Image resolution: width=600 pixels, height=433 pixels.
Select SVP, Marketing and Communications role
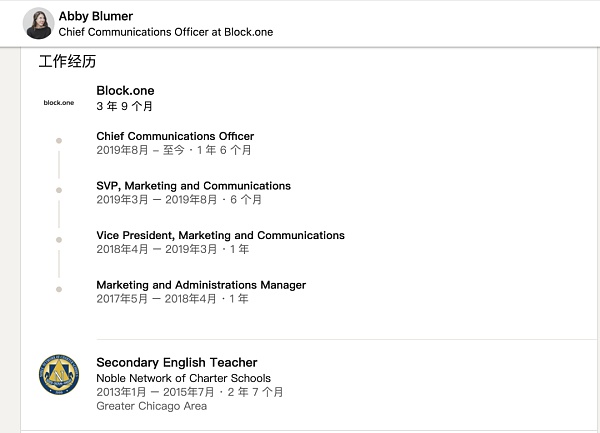pos(193,186)
